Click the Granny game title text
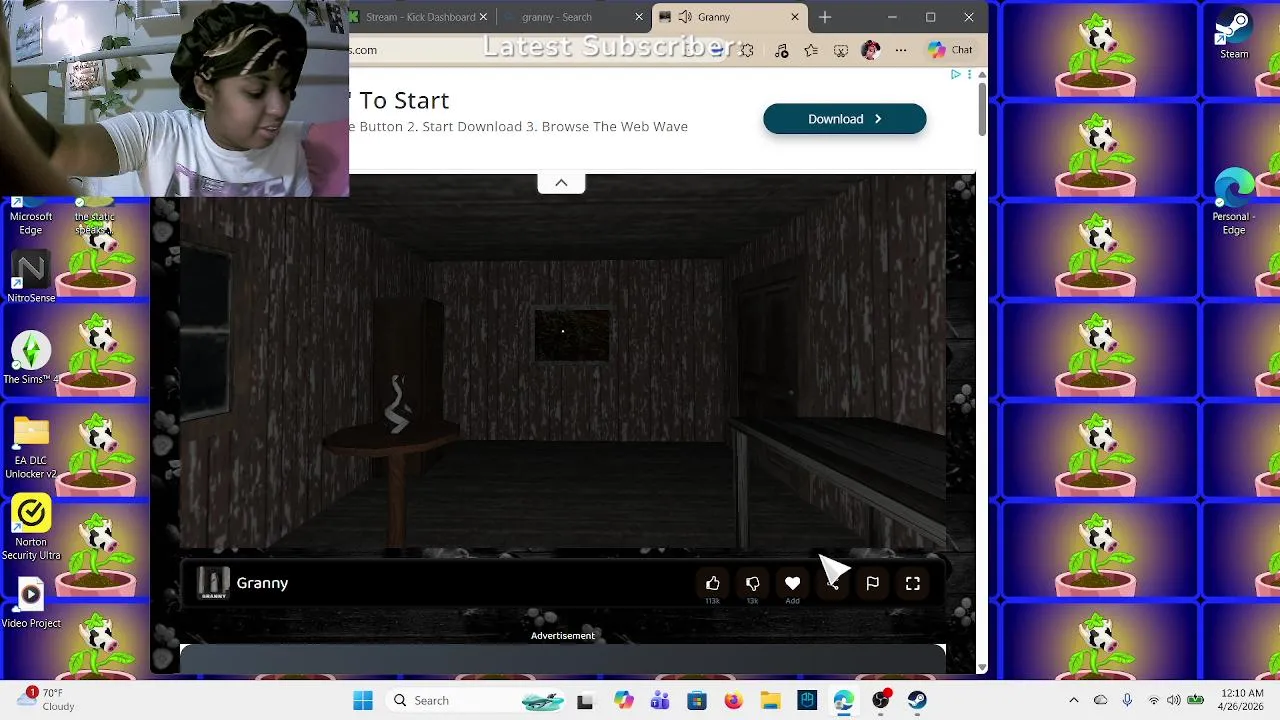1280x720 pixels. 262,583
